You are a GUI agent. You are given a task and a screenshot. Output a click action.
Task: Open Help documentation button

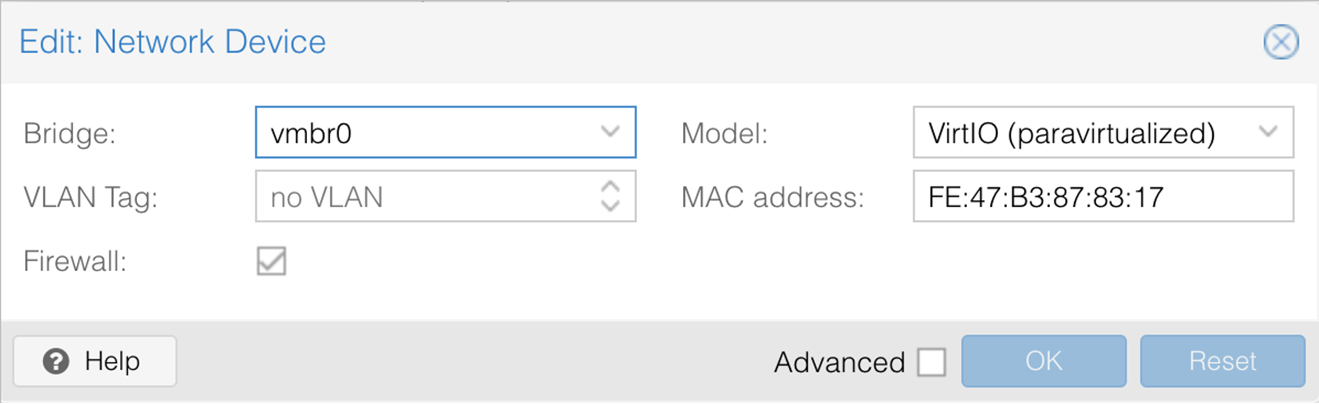pos(95,361)
